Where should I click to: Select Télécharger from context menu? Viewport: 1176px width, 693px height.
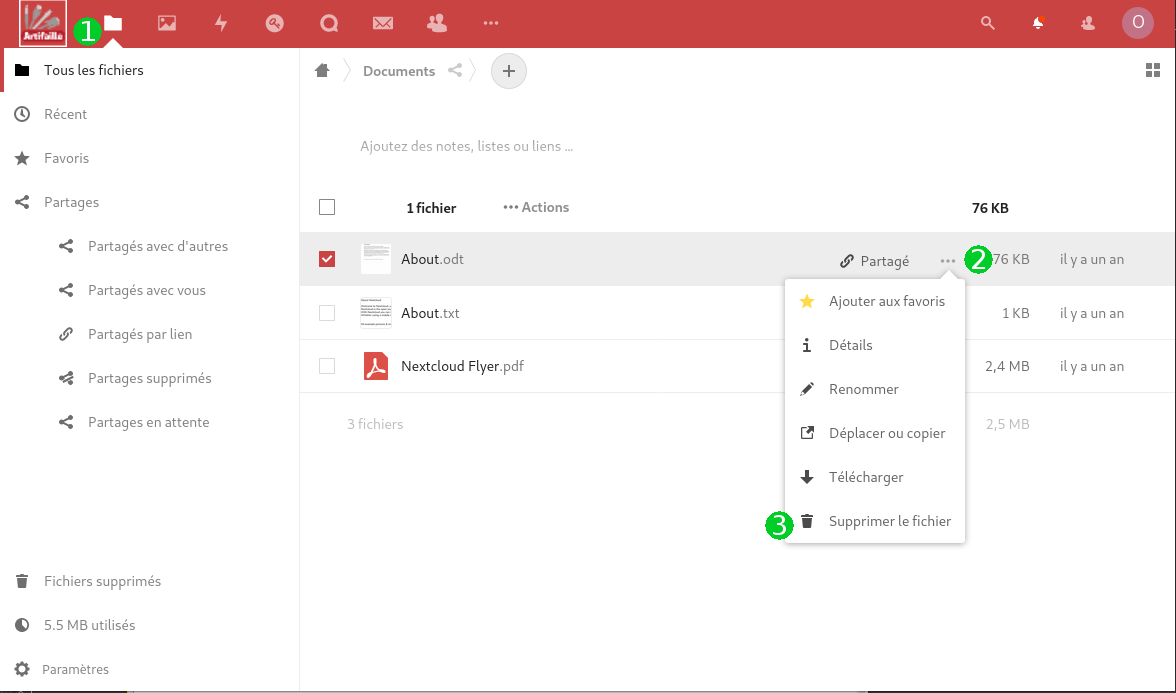point(874,477)
